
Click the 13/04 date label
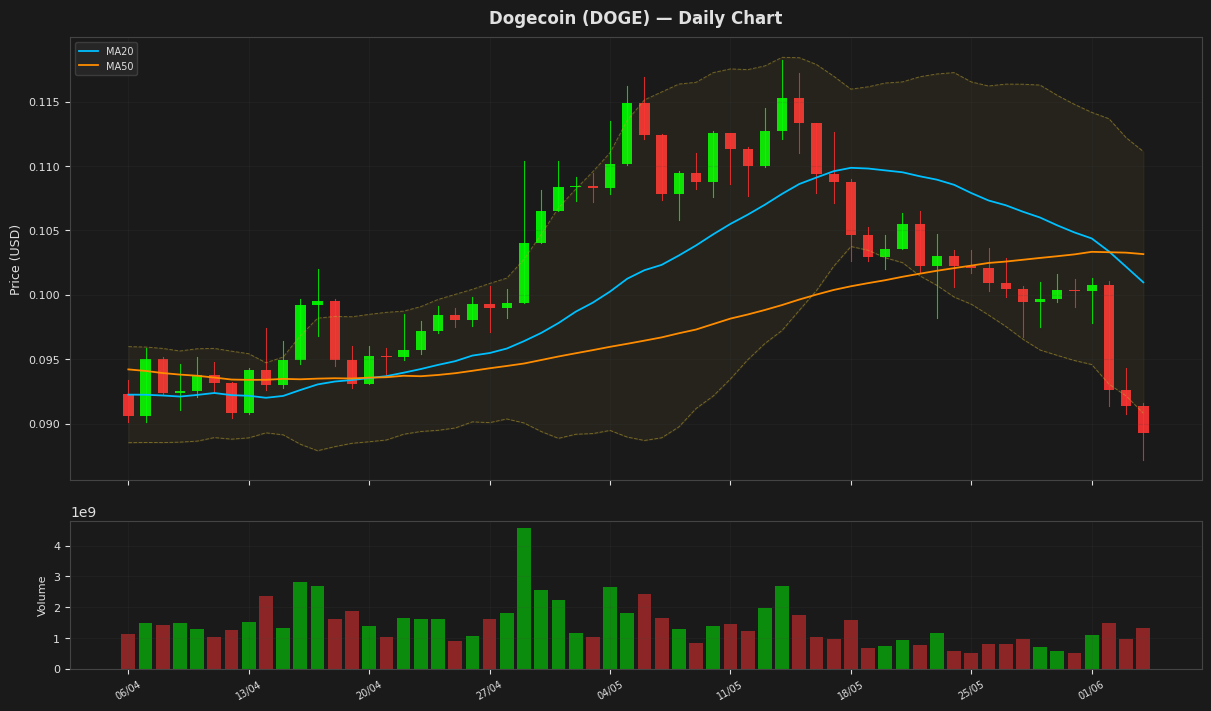point(248,690)
